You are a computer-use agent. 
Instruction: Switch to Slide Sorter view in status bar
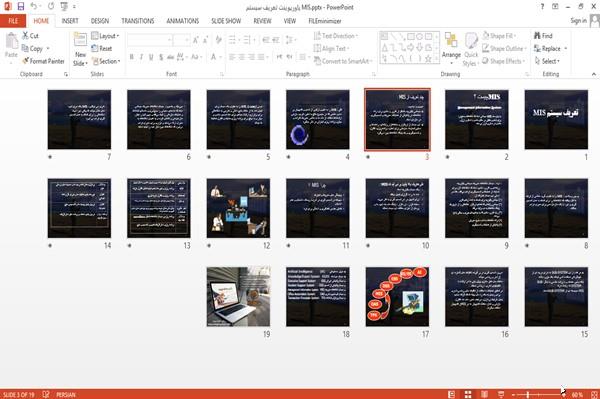tap(468, 394)
